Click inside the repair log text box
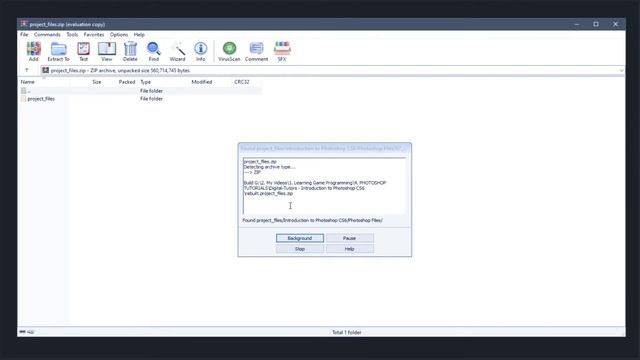This screenshot has height=360, width=640. (324, 186)
